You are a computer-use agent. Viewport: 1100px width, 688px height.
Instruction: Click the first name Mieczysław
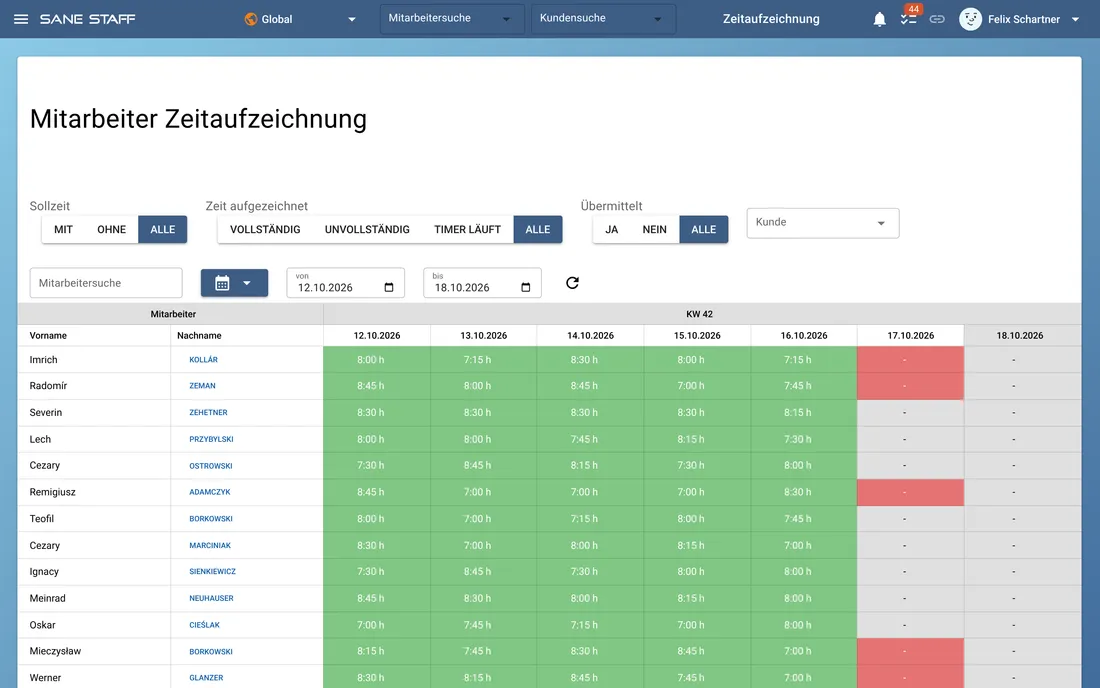click(x=55, y=652)
